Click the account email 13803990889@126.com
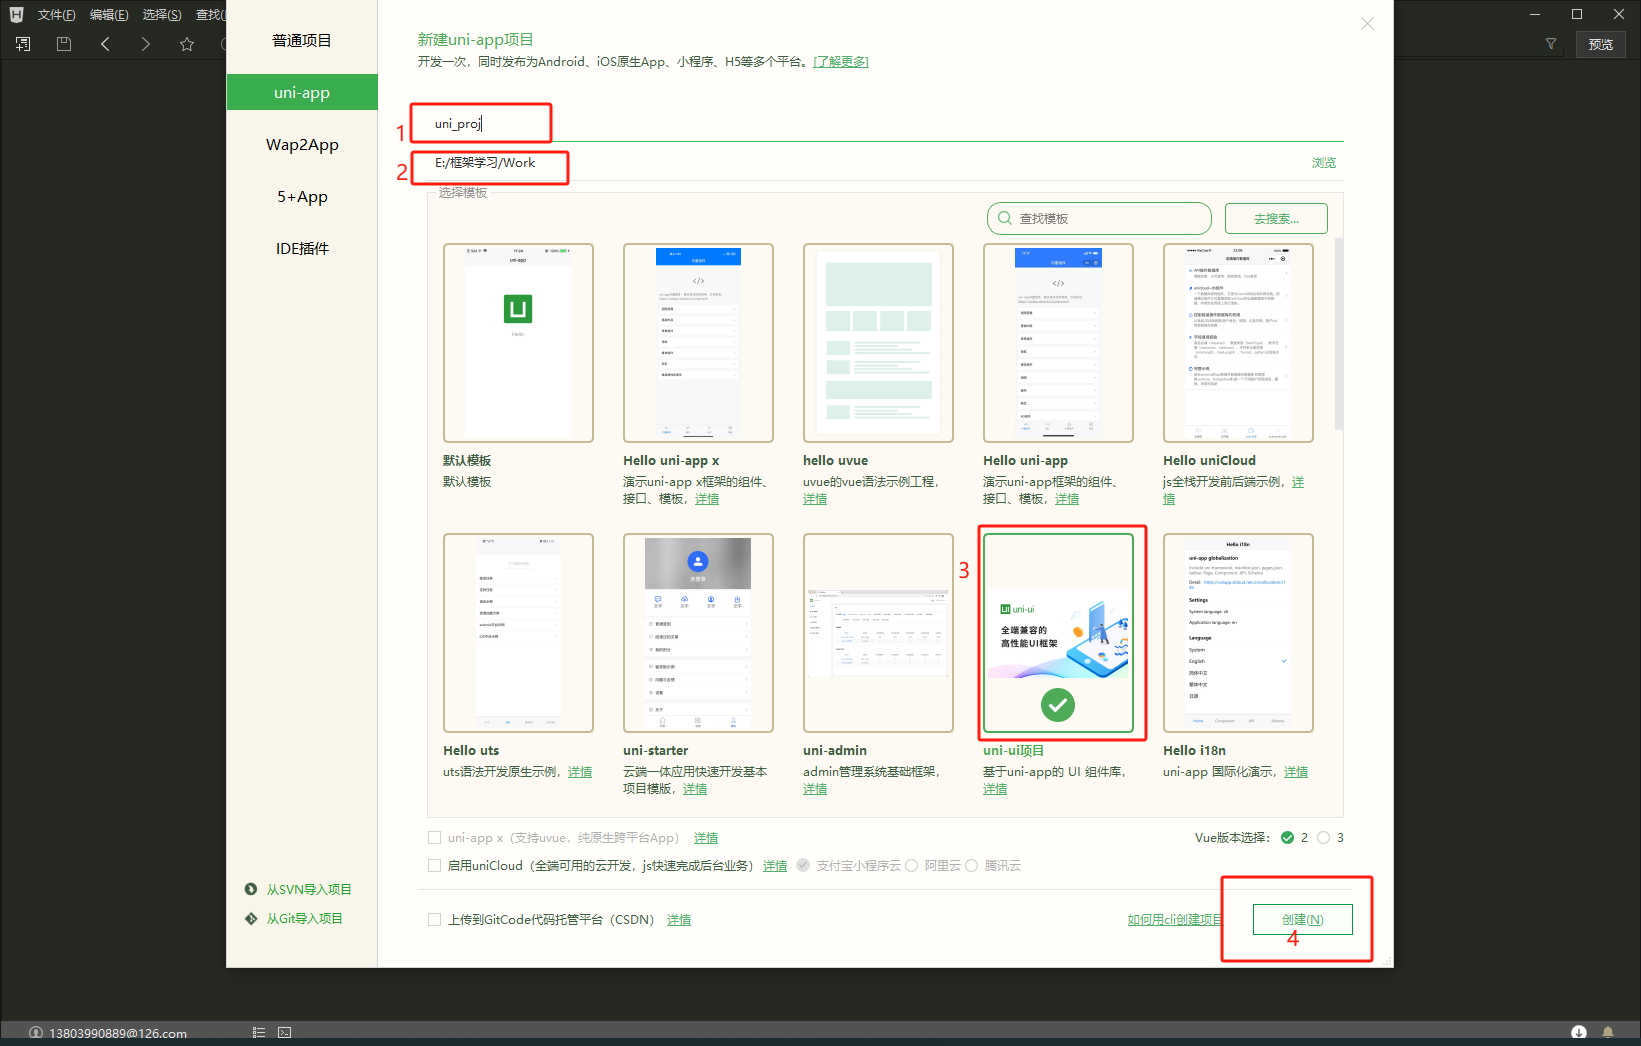The image size is (1641, 1046). tap(118, 1033)
